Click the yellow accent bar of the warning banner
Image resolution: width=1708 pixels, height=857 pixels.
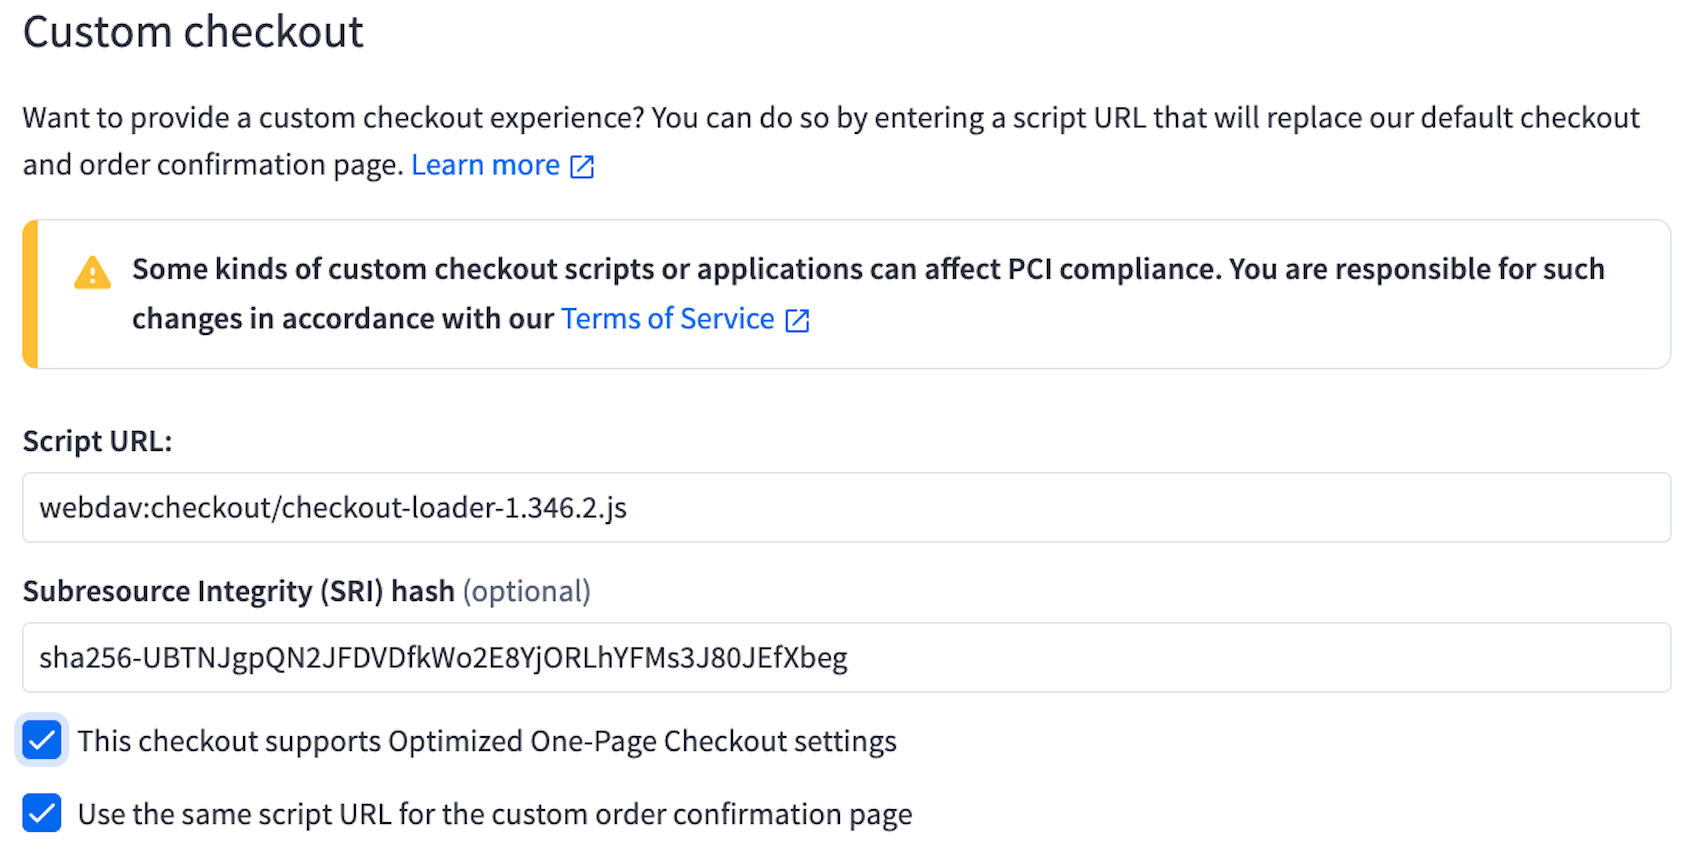click(31, 294)
